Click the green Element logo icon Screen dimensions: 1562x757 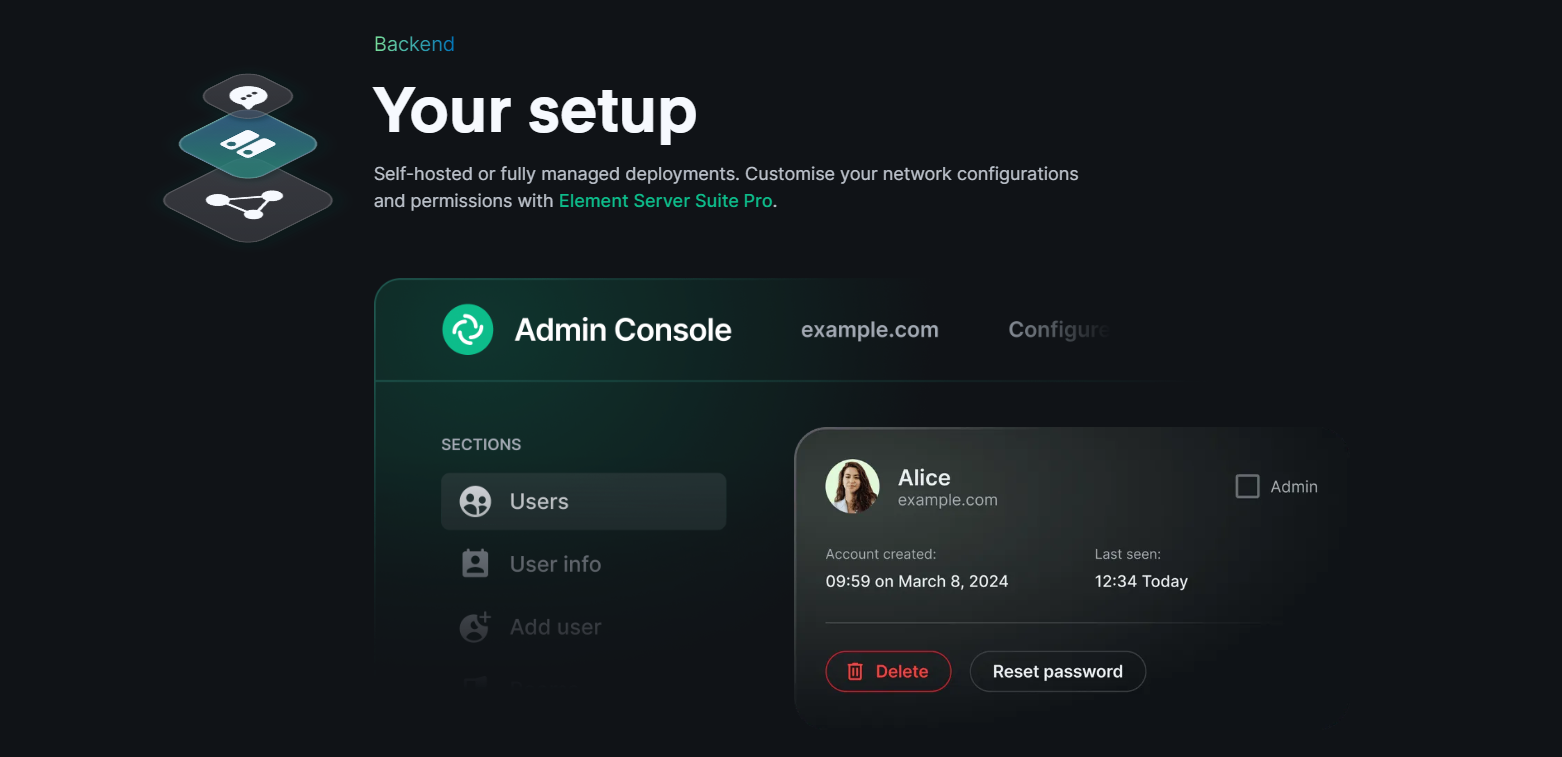(x=468, y=329)
